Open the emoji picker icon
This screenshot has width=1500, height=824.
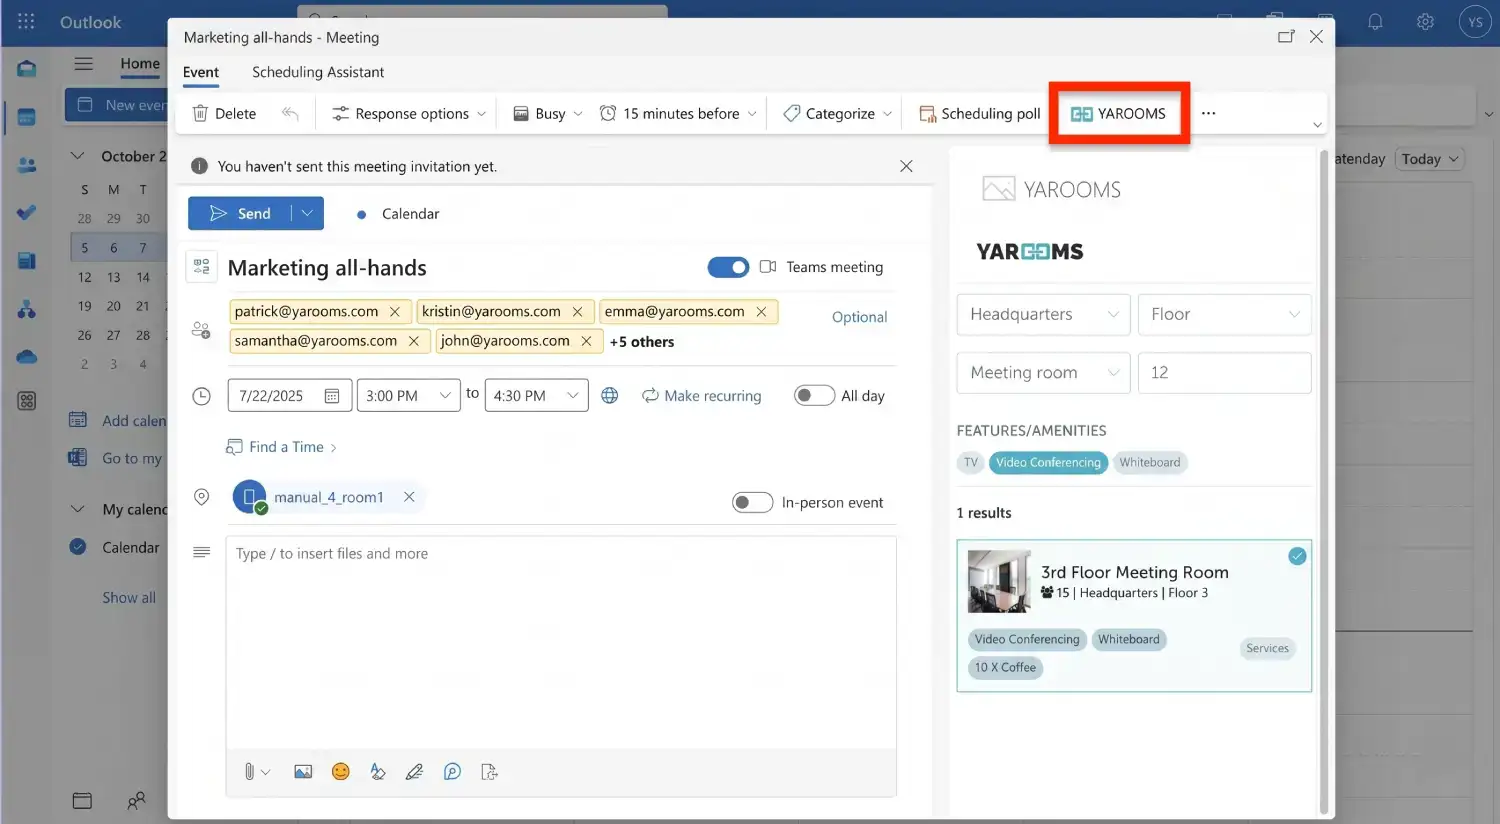341,772
